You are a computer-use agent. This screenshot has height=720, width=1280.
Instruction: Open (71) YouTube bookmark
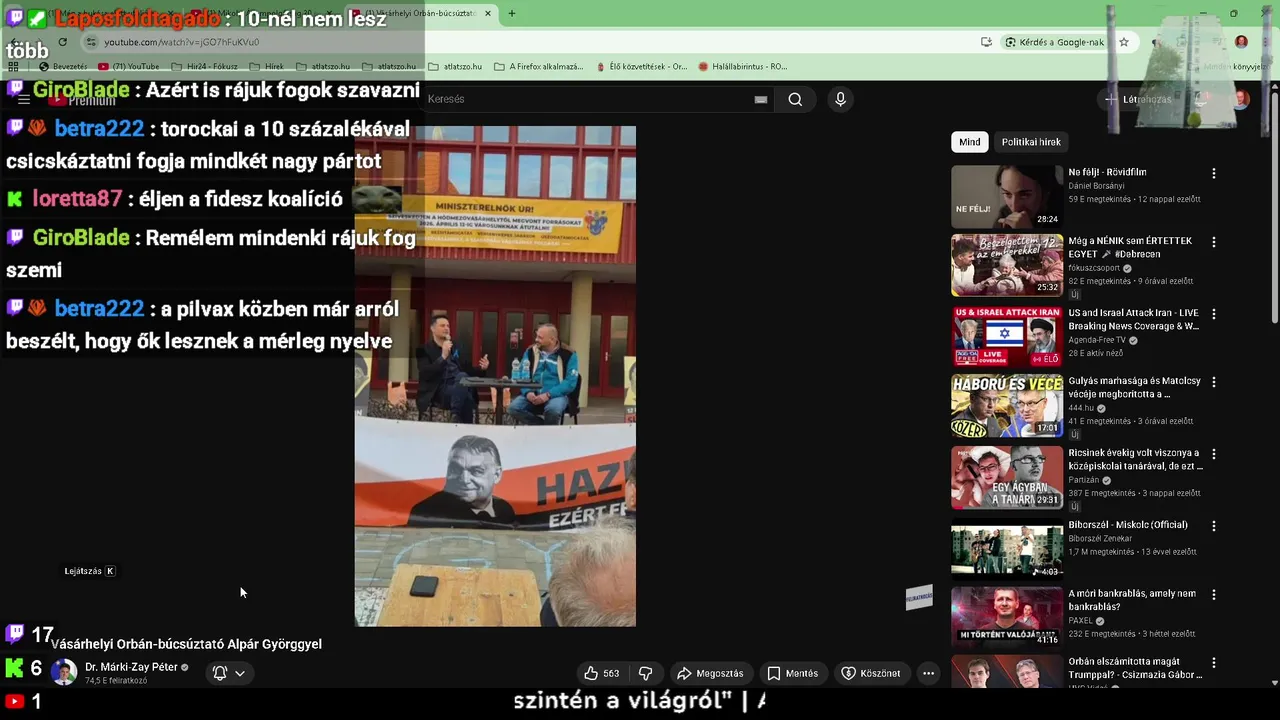(129, 67)
